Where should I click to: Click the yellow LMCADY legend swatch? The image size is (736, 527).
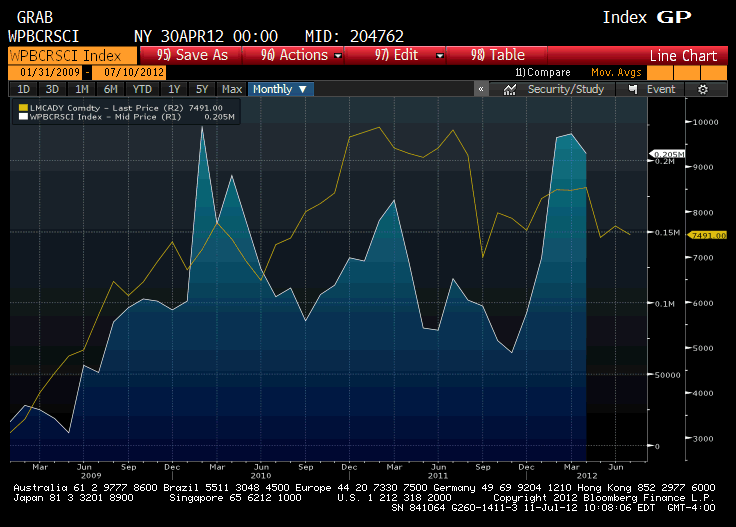pos(23,108)
